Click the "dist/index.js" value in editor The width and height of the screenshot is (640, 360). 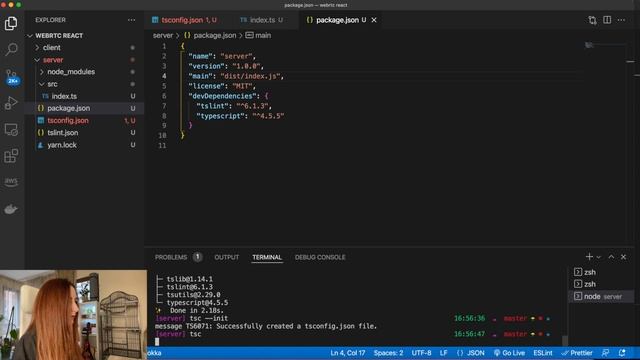[x=250, y=76]
